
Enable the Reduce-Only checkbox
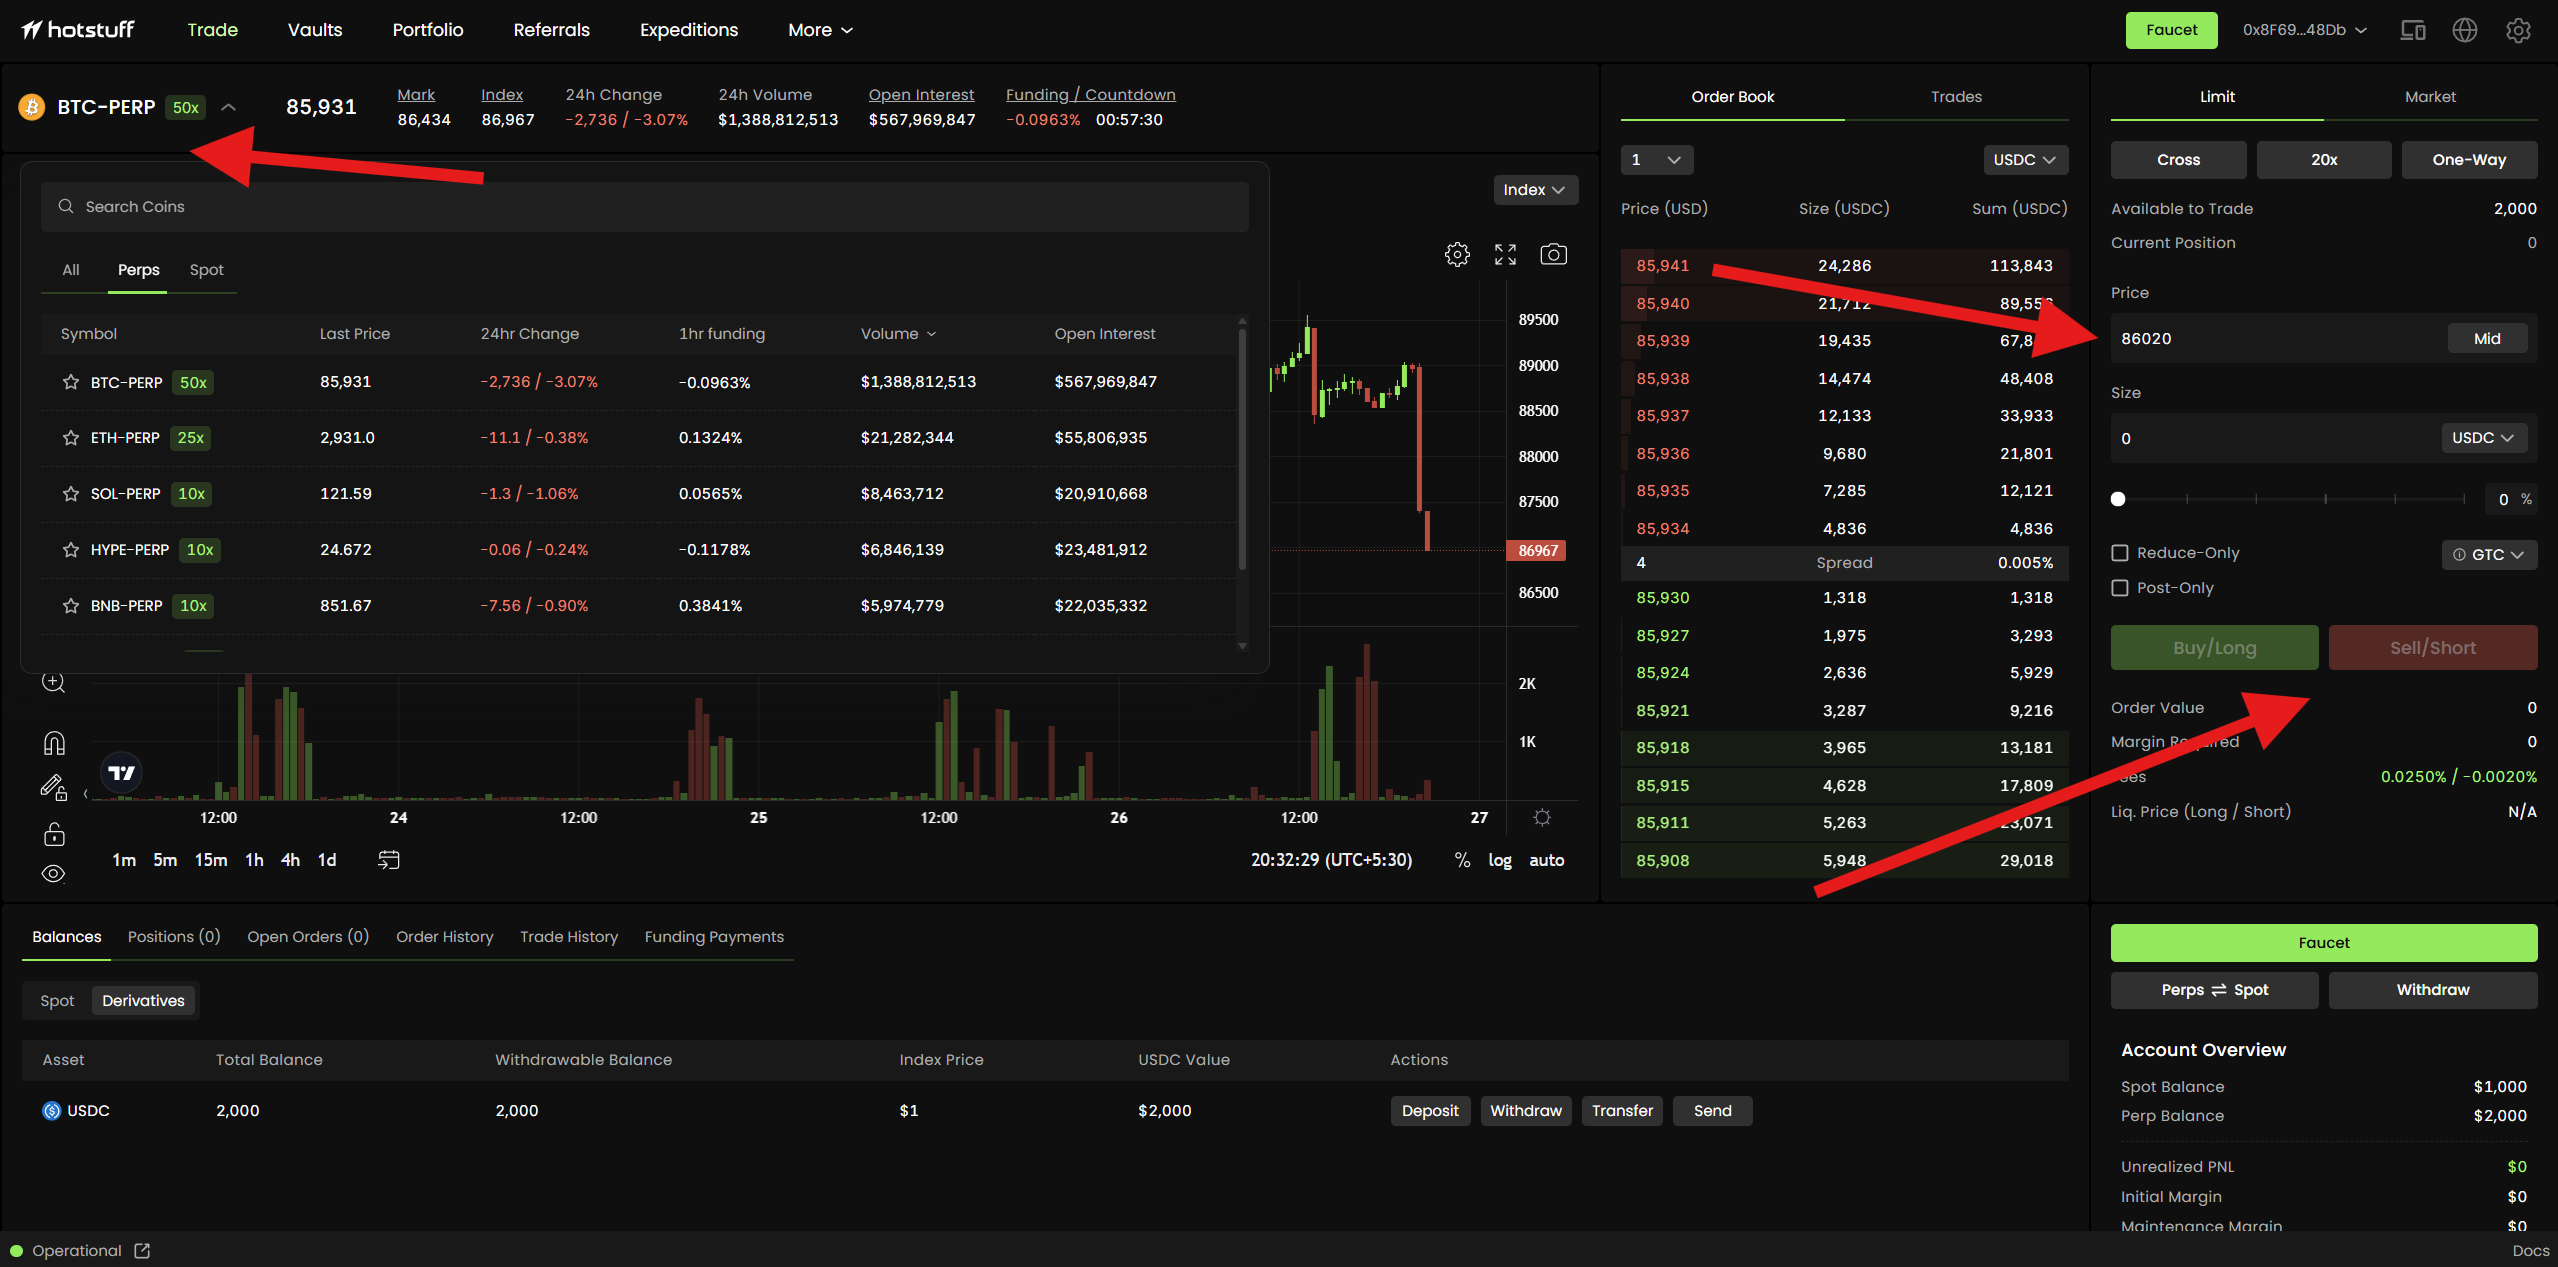tap(2120, 553)
